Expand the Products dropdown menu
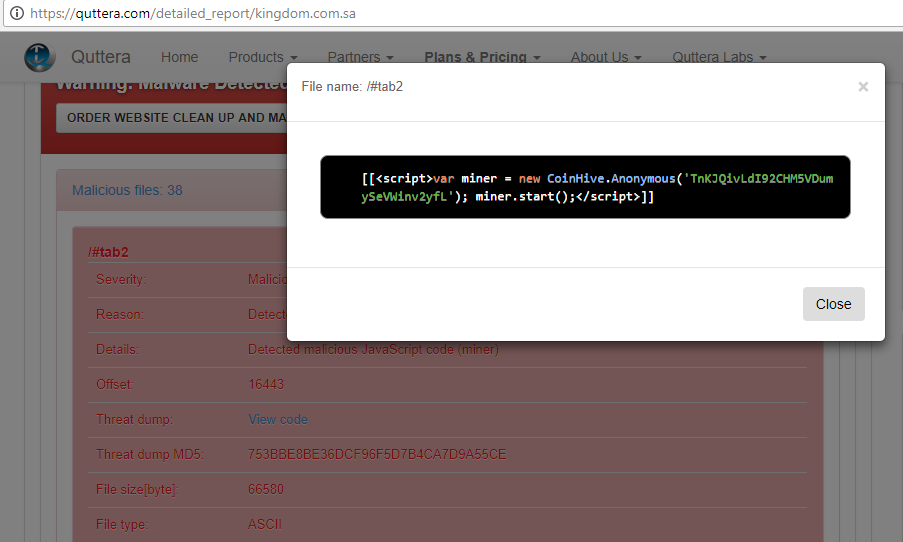 263,57
